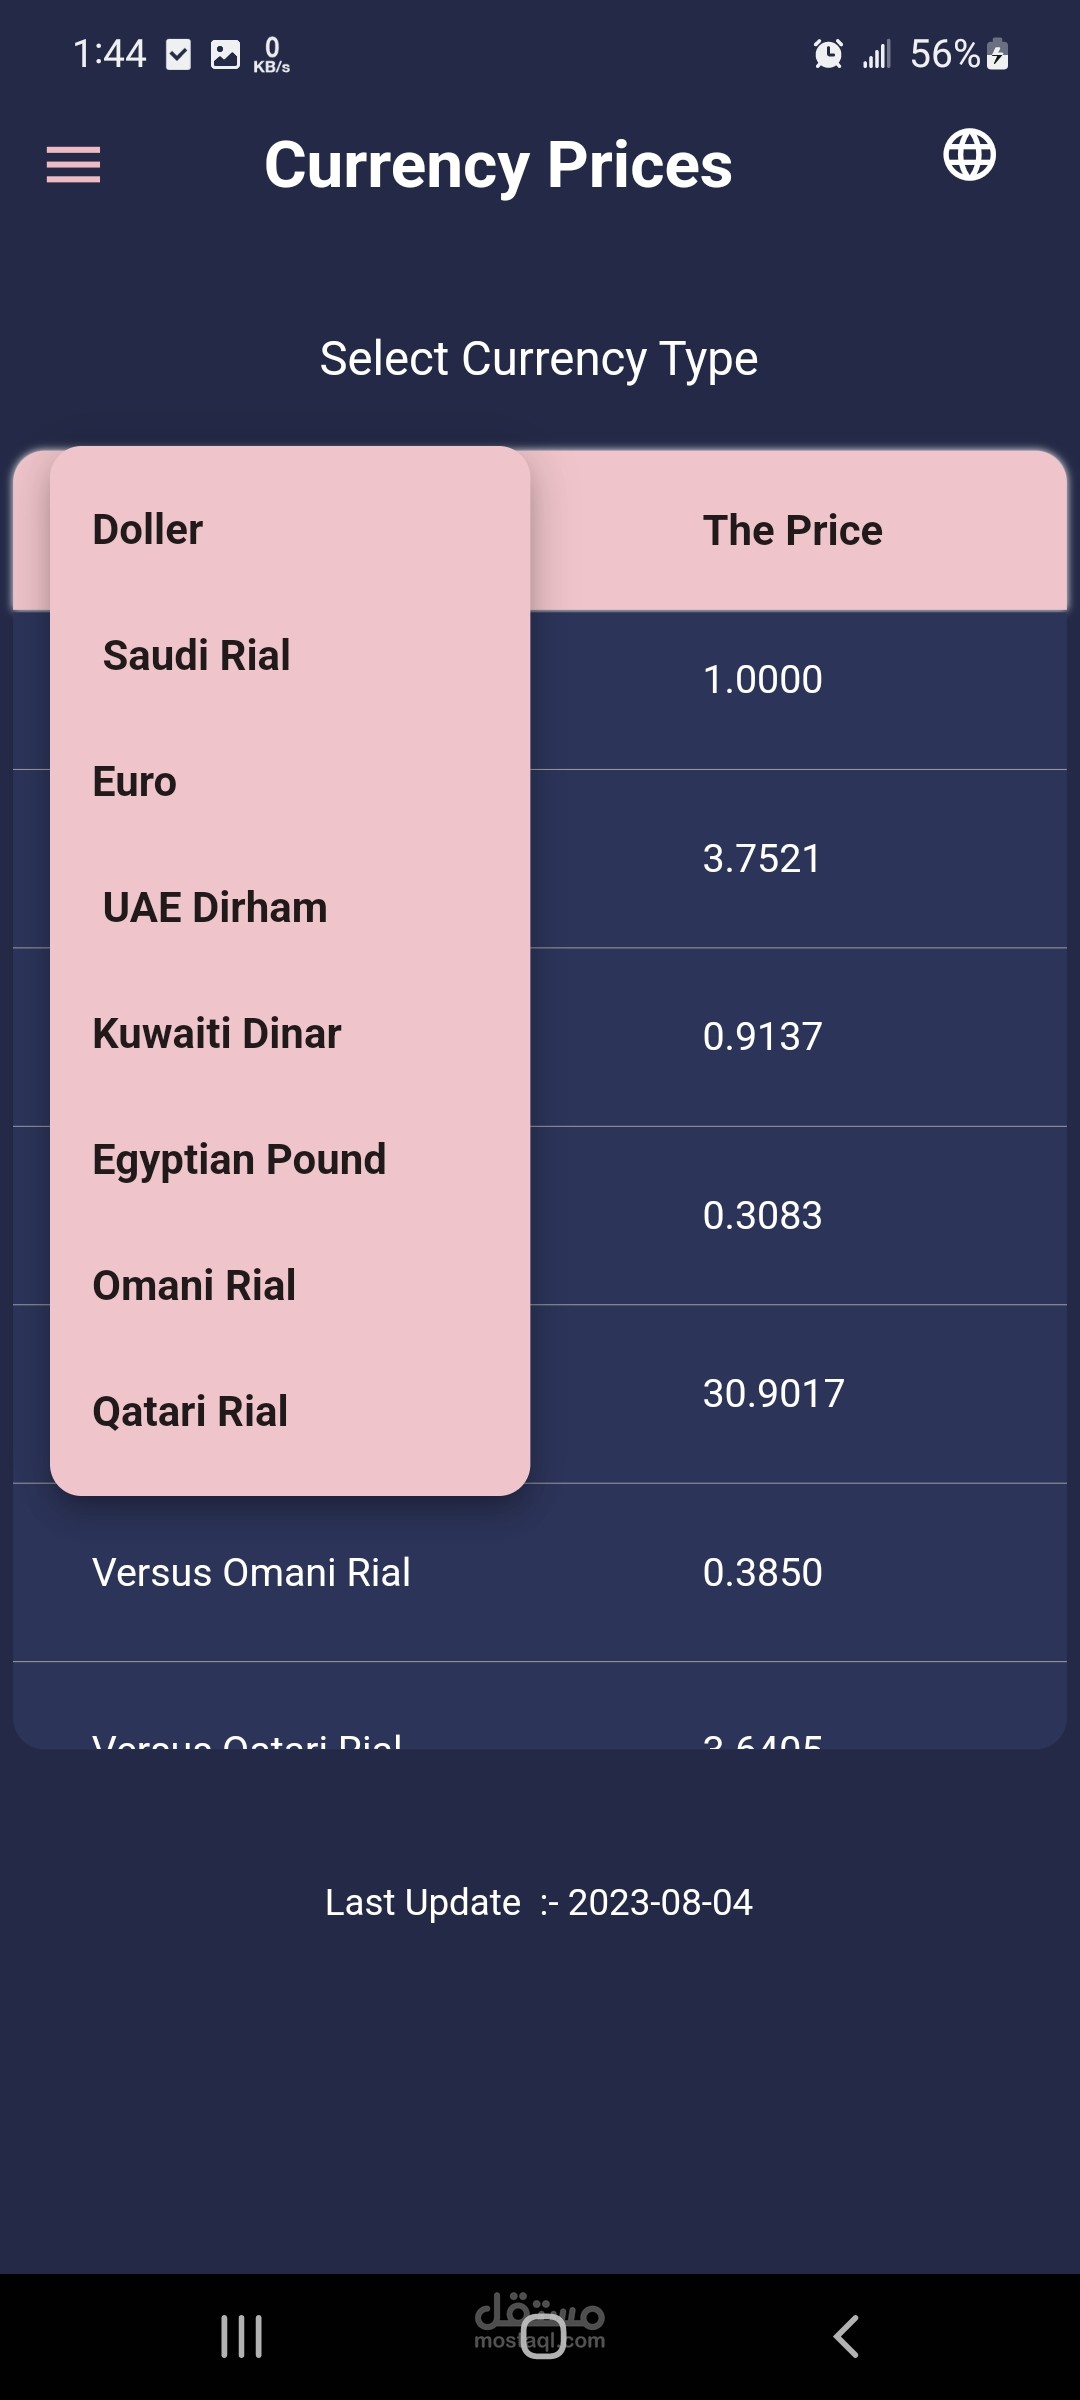Select Saudi Rial in the dropdown
The width and height of the screenshot is (1080, 2400).
(290, 656)
